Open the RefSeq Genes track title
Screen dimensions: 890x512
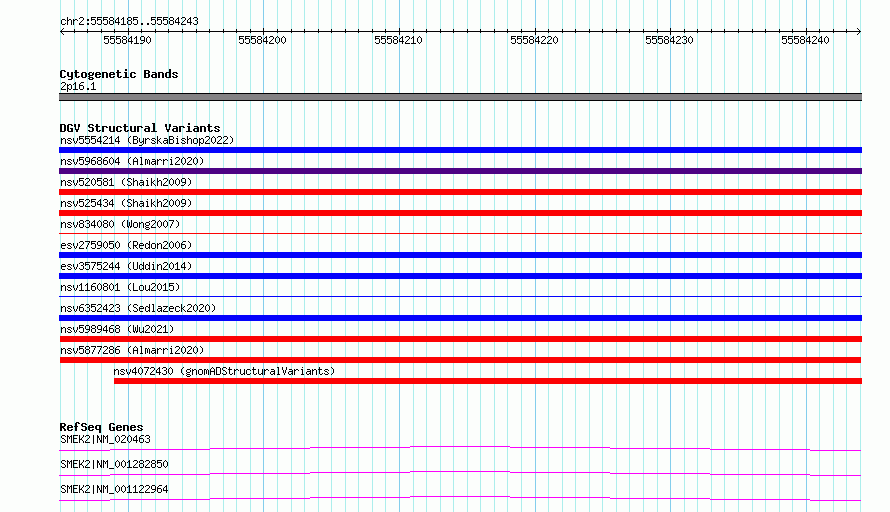pyautogui.click(x=102, y=427)
